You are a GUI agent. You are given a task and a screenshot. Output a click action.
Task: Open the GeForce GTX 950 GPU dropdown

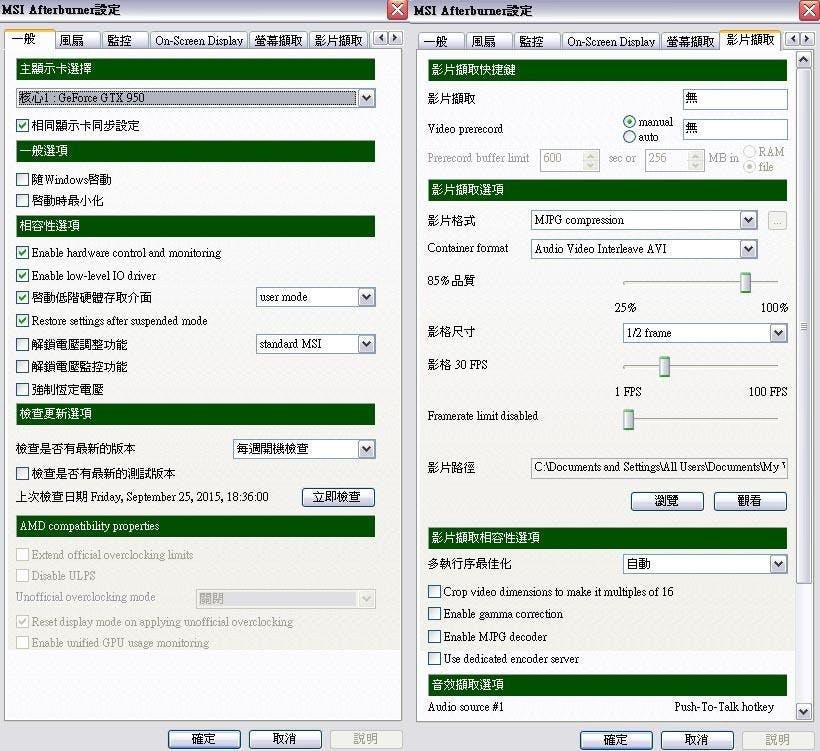196,98
